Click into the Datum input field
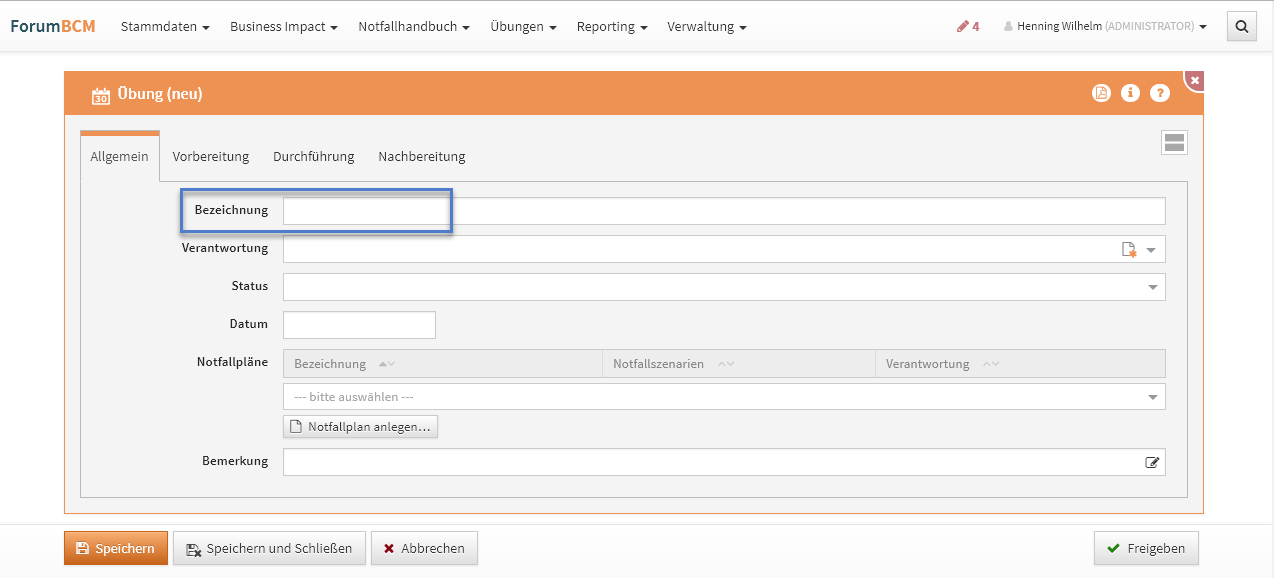The height and width of the screenshot is (578, 1274). [x=359, y=325]
